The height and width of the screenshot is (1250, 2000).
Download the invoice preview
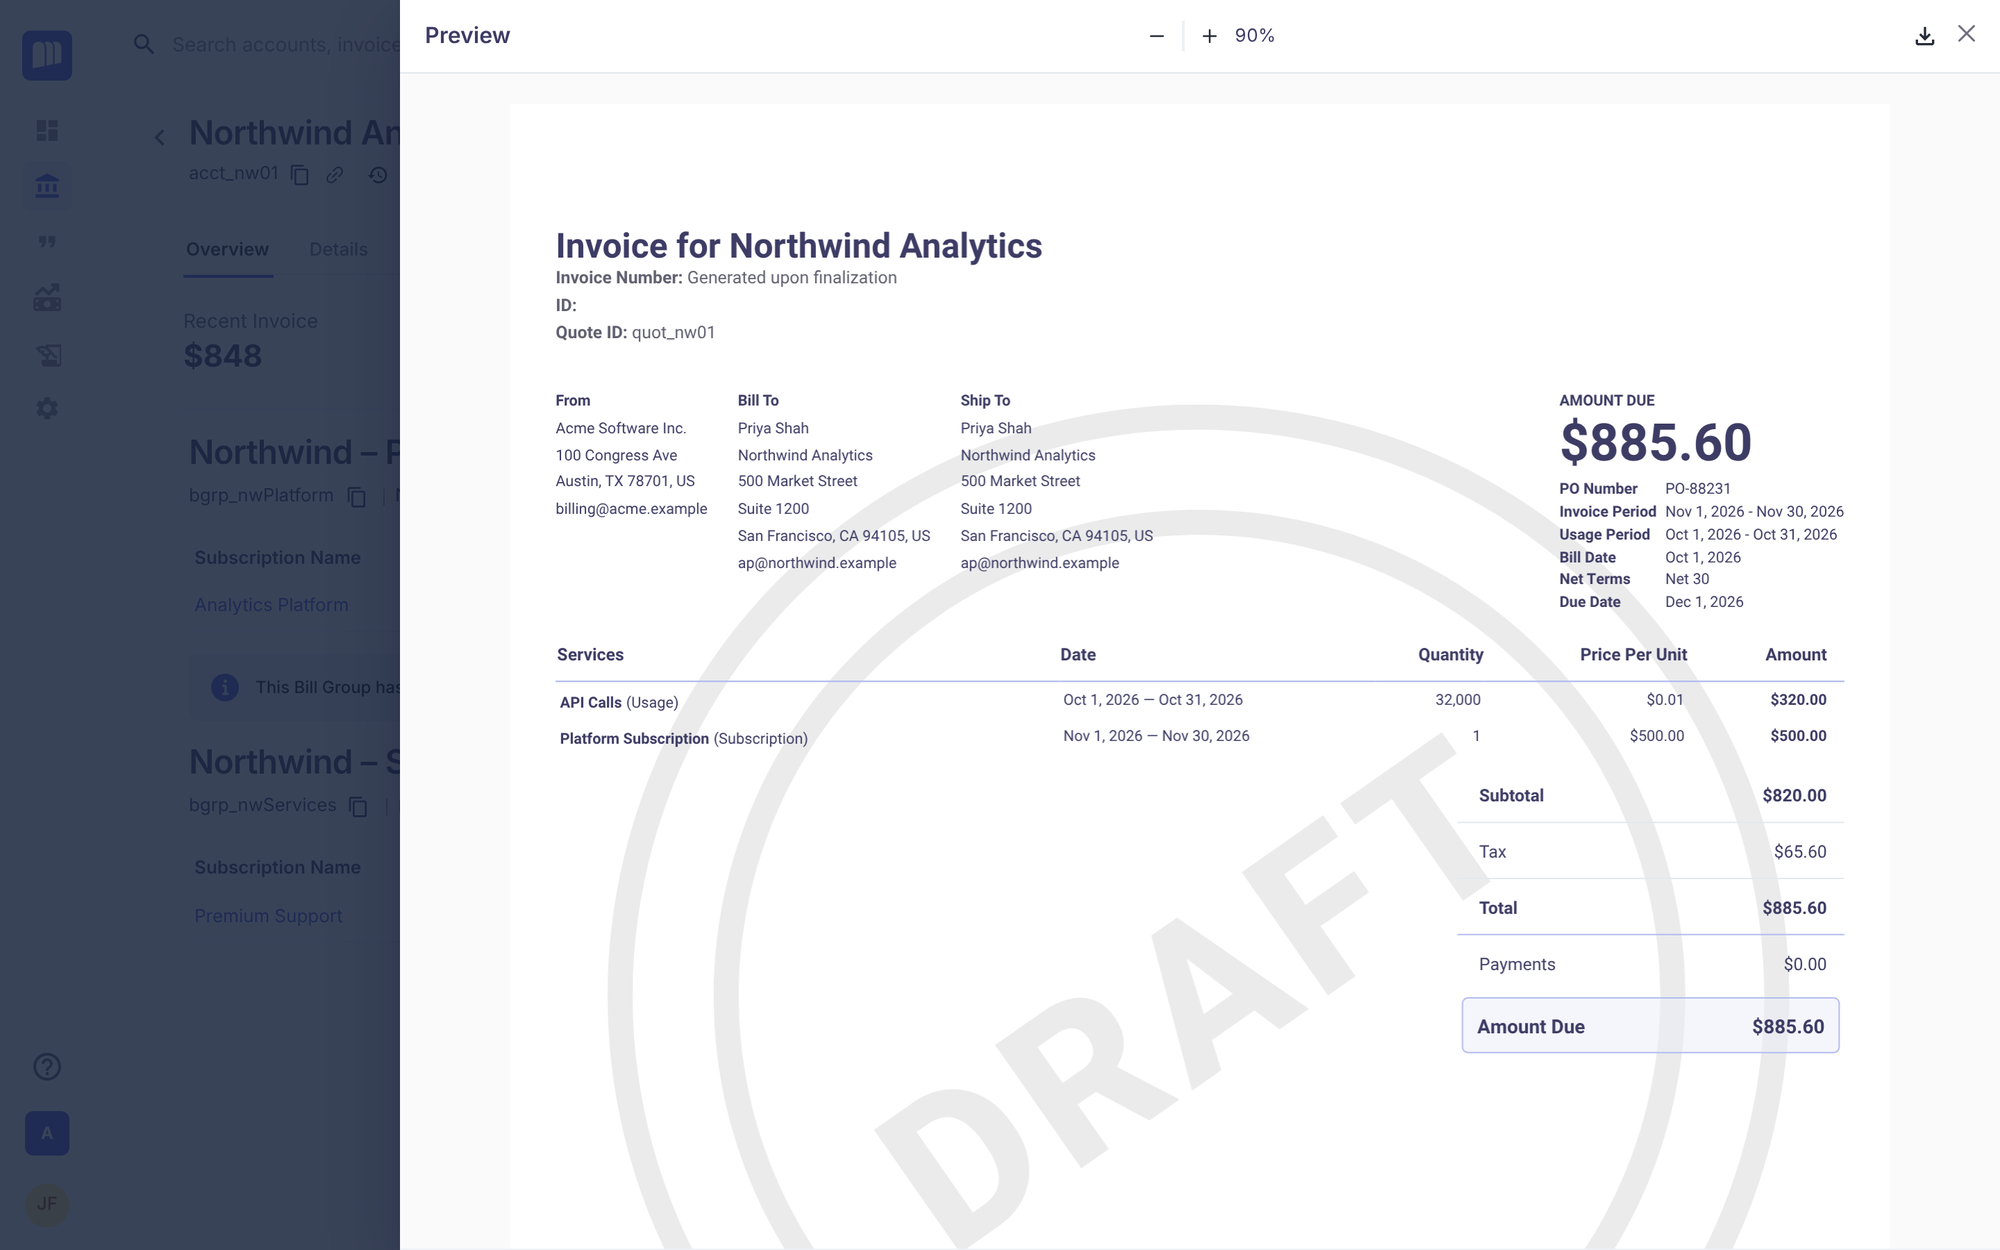(1924, 36)
